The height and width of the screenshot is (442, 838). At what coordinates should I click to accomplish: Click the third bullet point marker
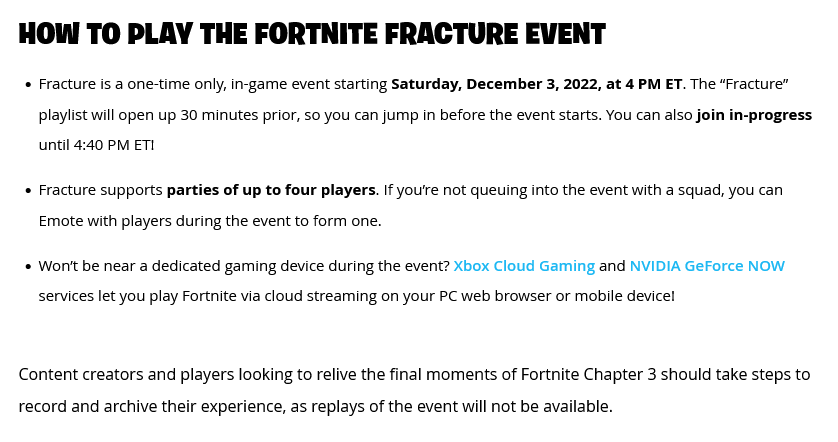click(x=28, y=266)
